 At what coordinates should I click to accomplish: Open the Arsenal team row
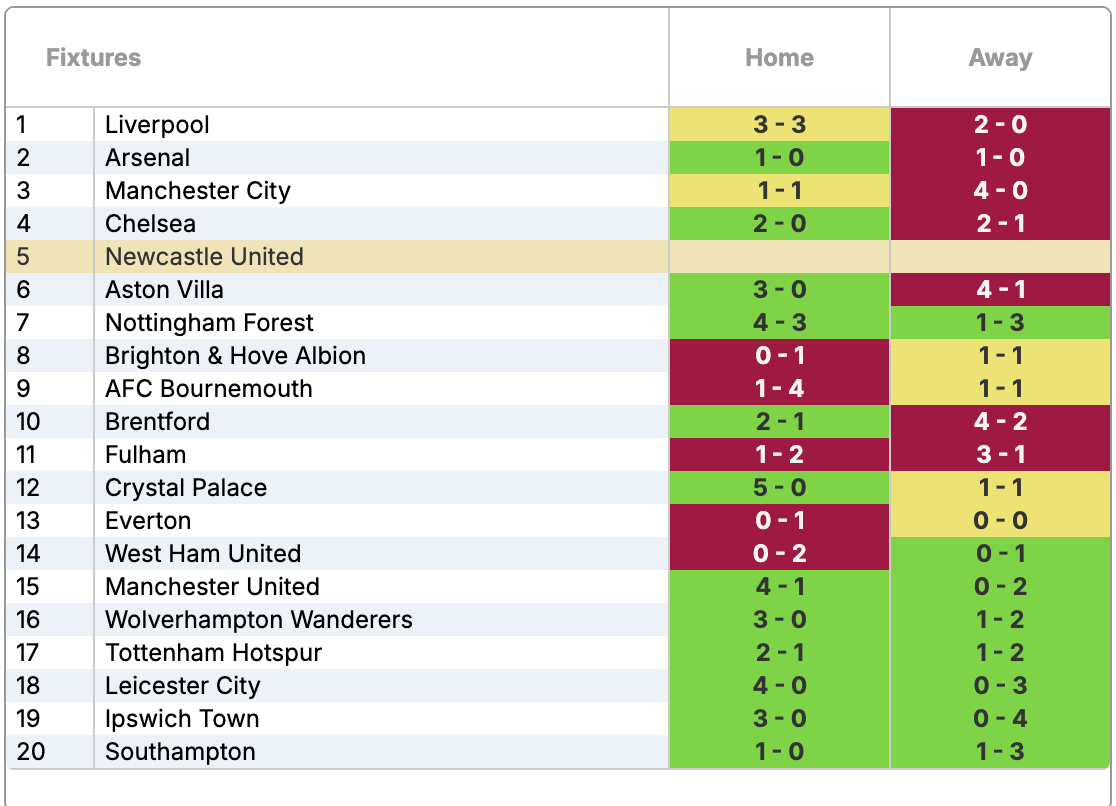tap(147, 158)
